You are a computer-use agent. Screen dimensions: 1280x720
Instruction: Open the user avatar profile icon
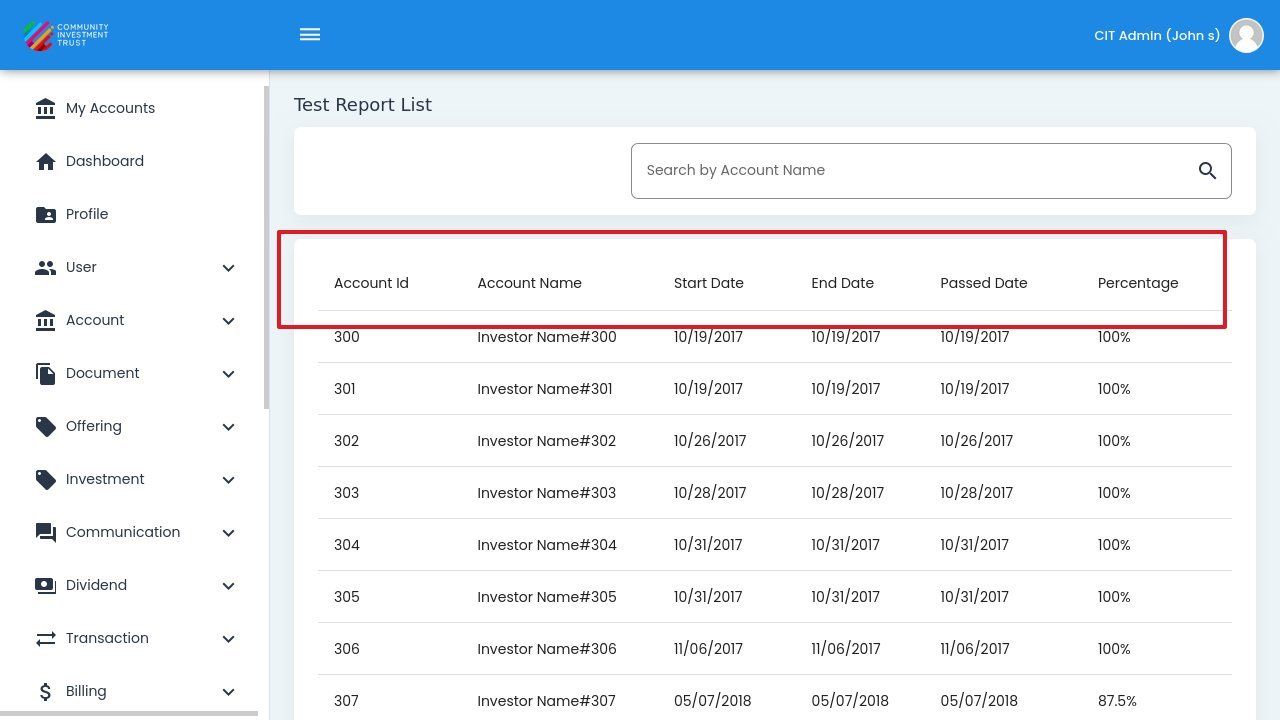[1246, 35]
